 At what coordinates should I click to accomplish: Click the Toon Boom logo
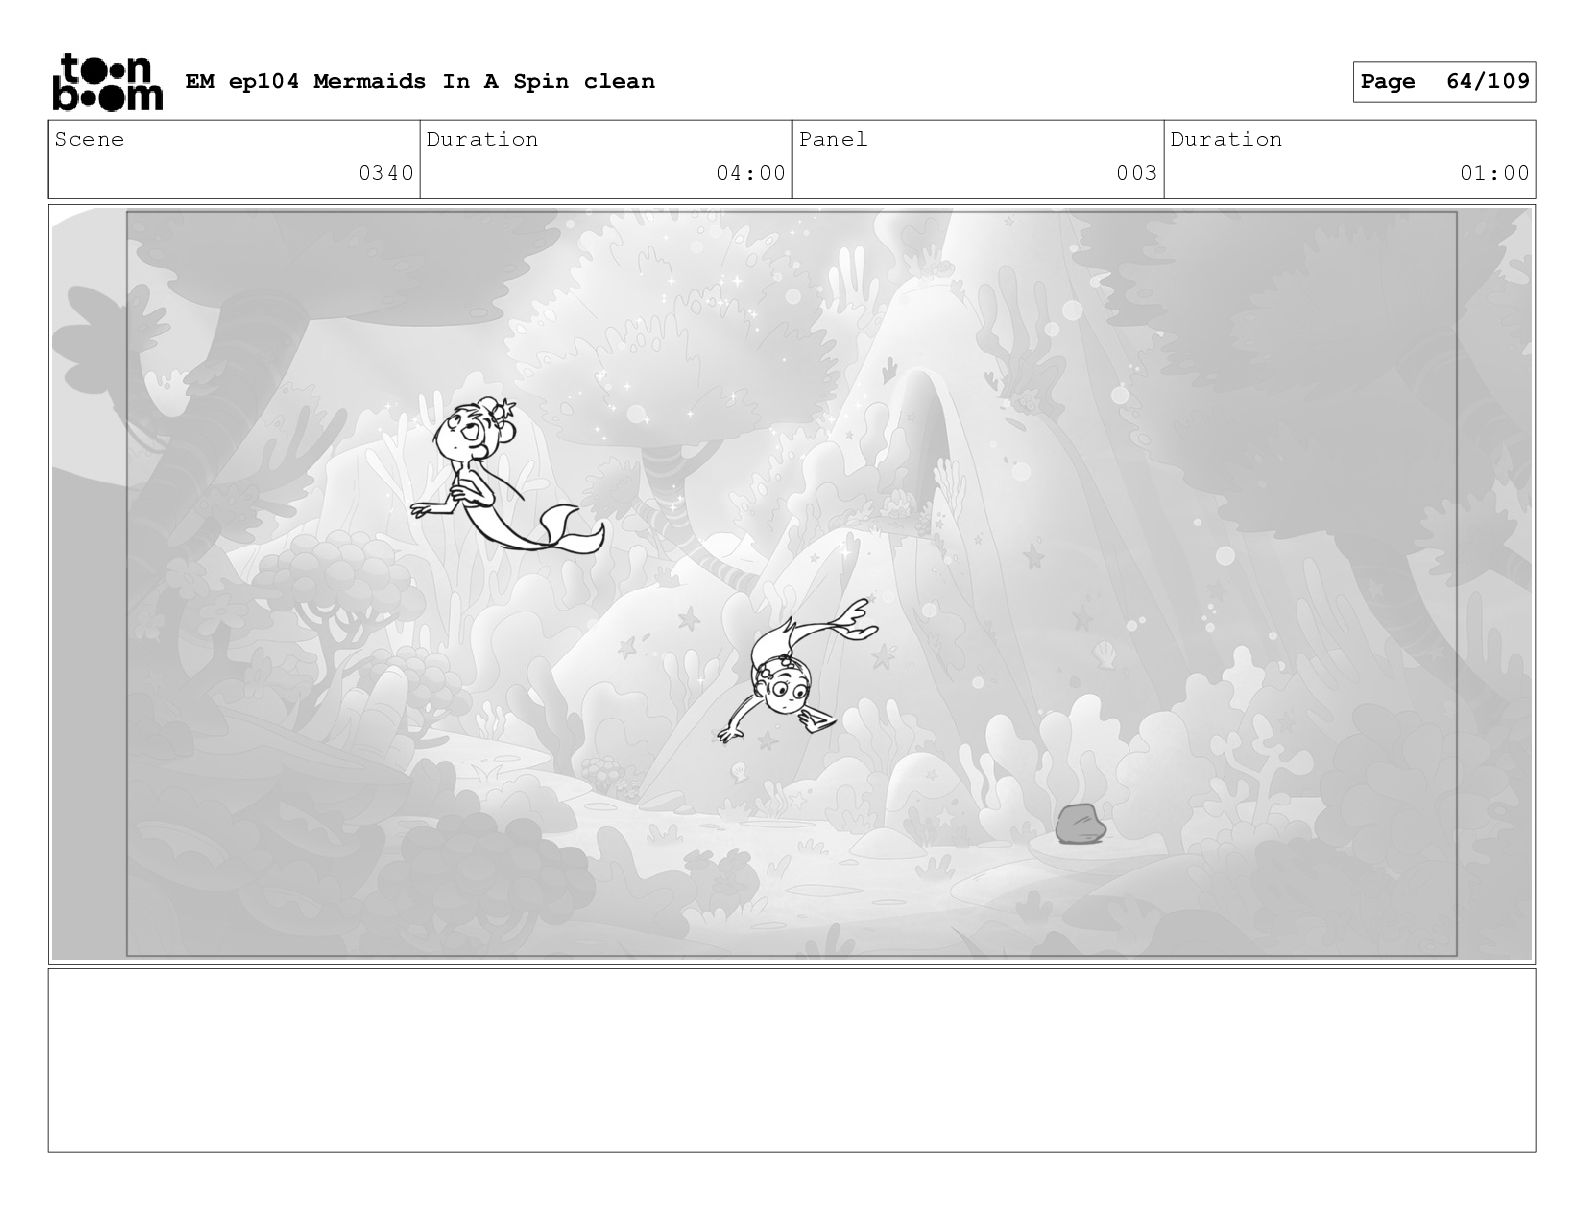(x=107, y=81)
